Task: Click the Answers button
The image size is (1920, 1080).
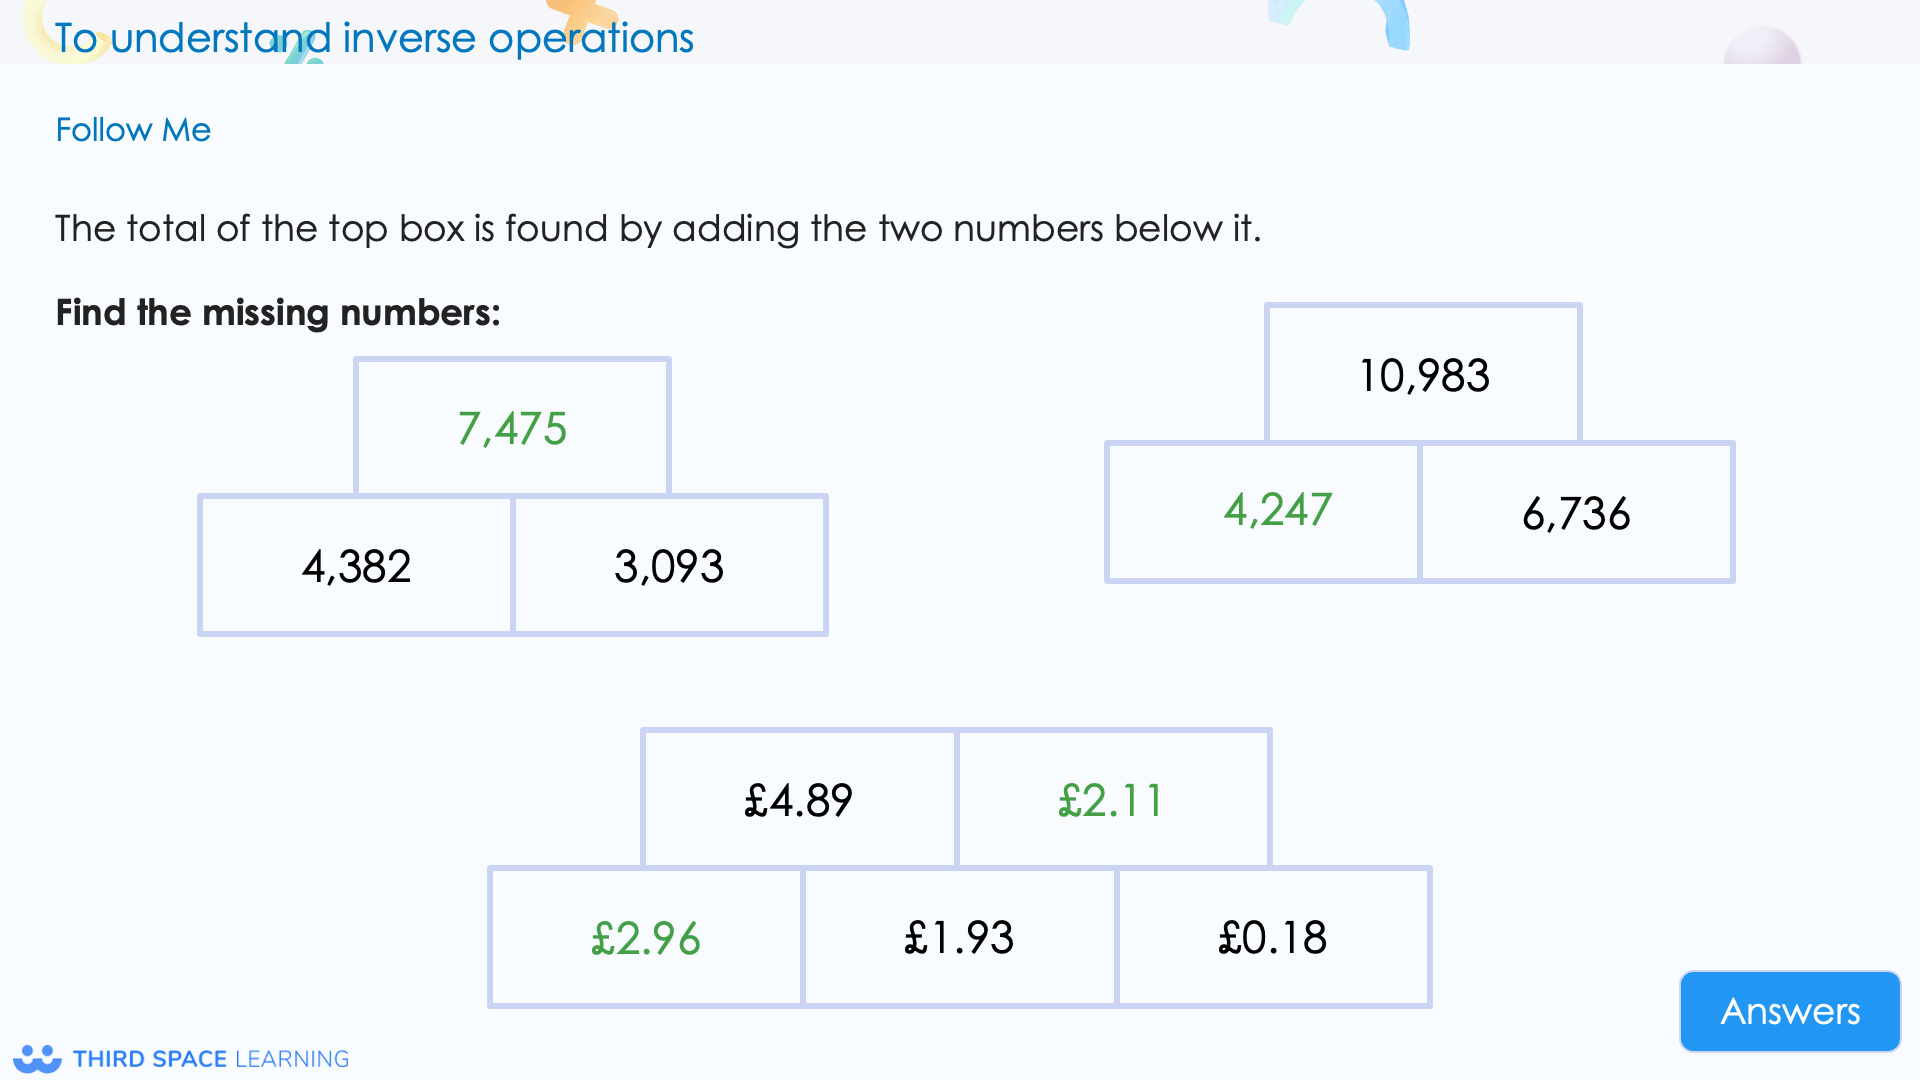Action: coord(1789,1011)
